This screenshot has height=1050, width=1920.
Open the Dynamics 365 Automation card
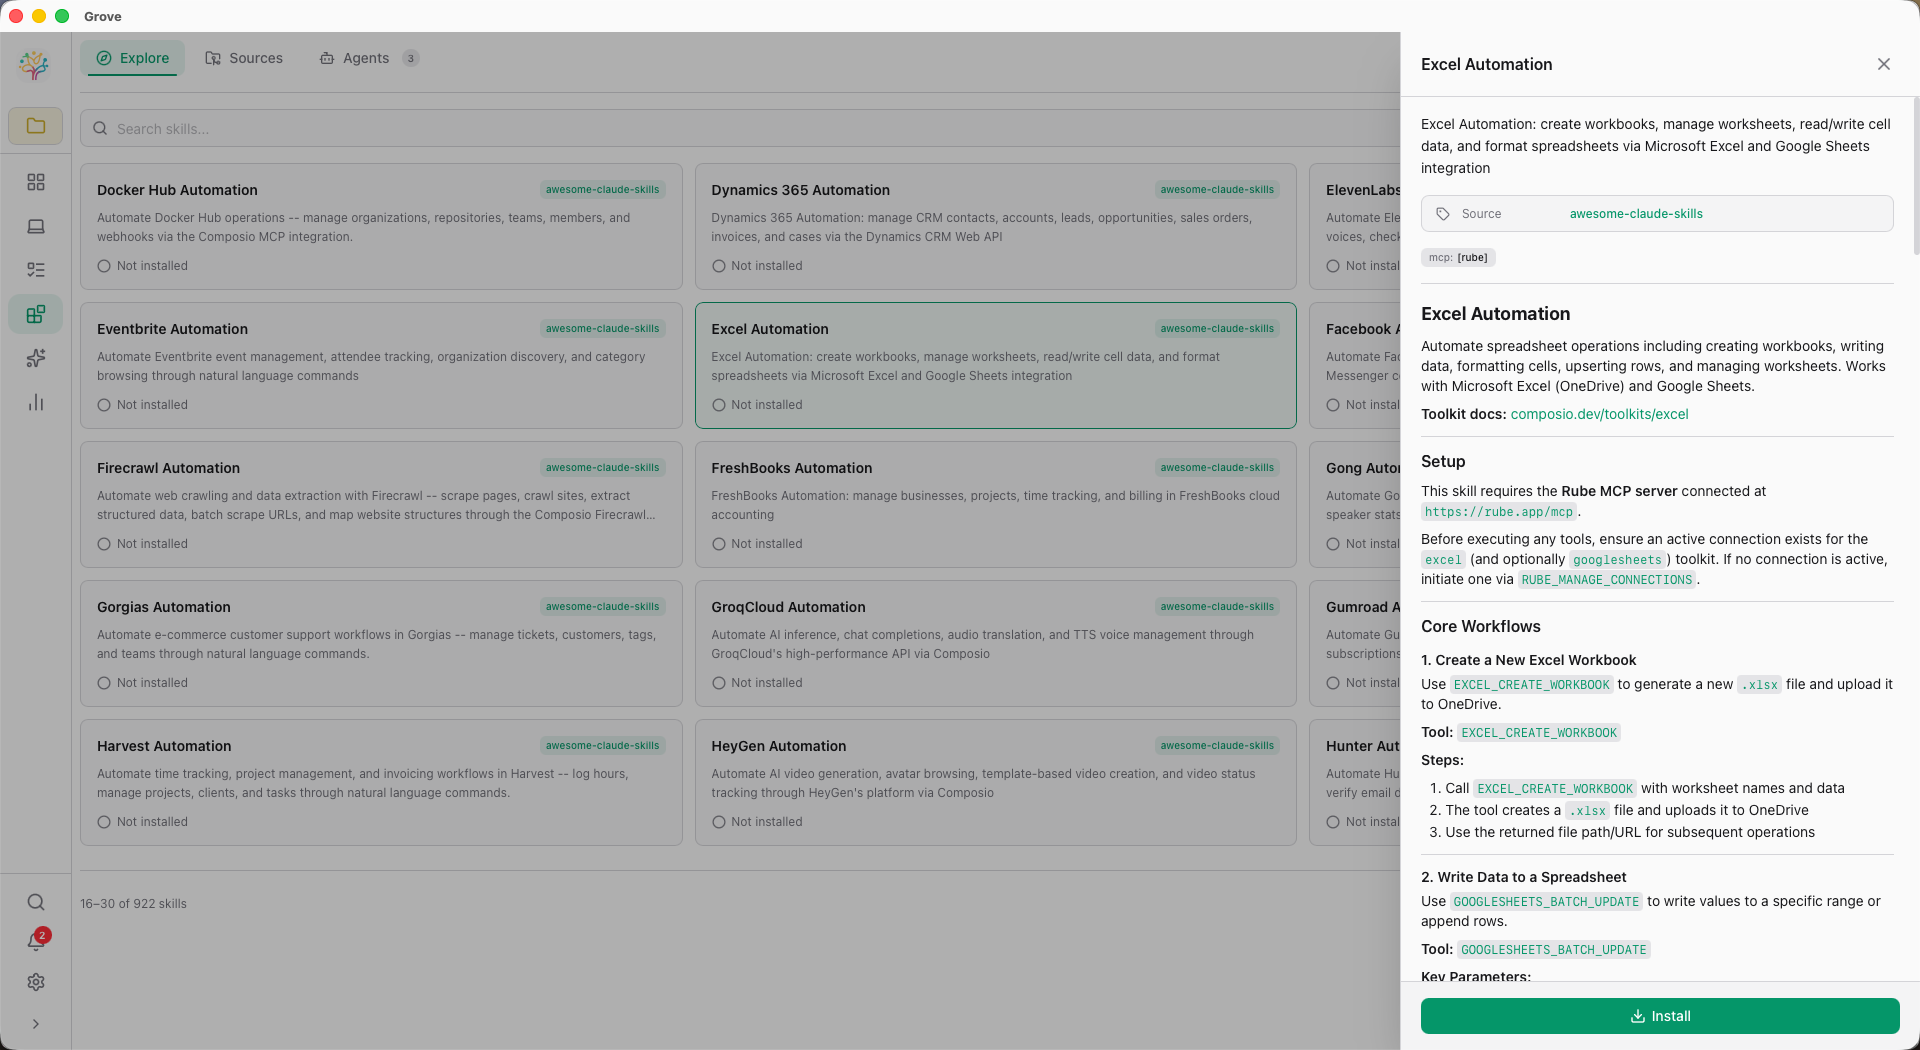click(x=996, y=227)
